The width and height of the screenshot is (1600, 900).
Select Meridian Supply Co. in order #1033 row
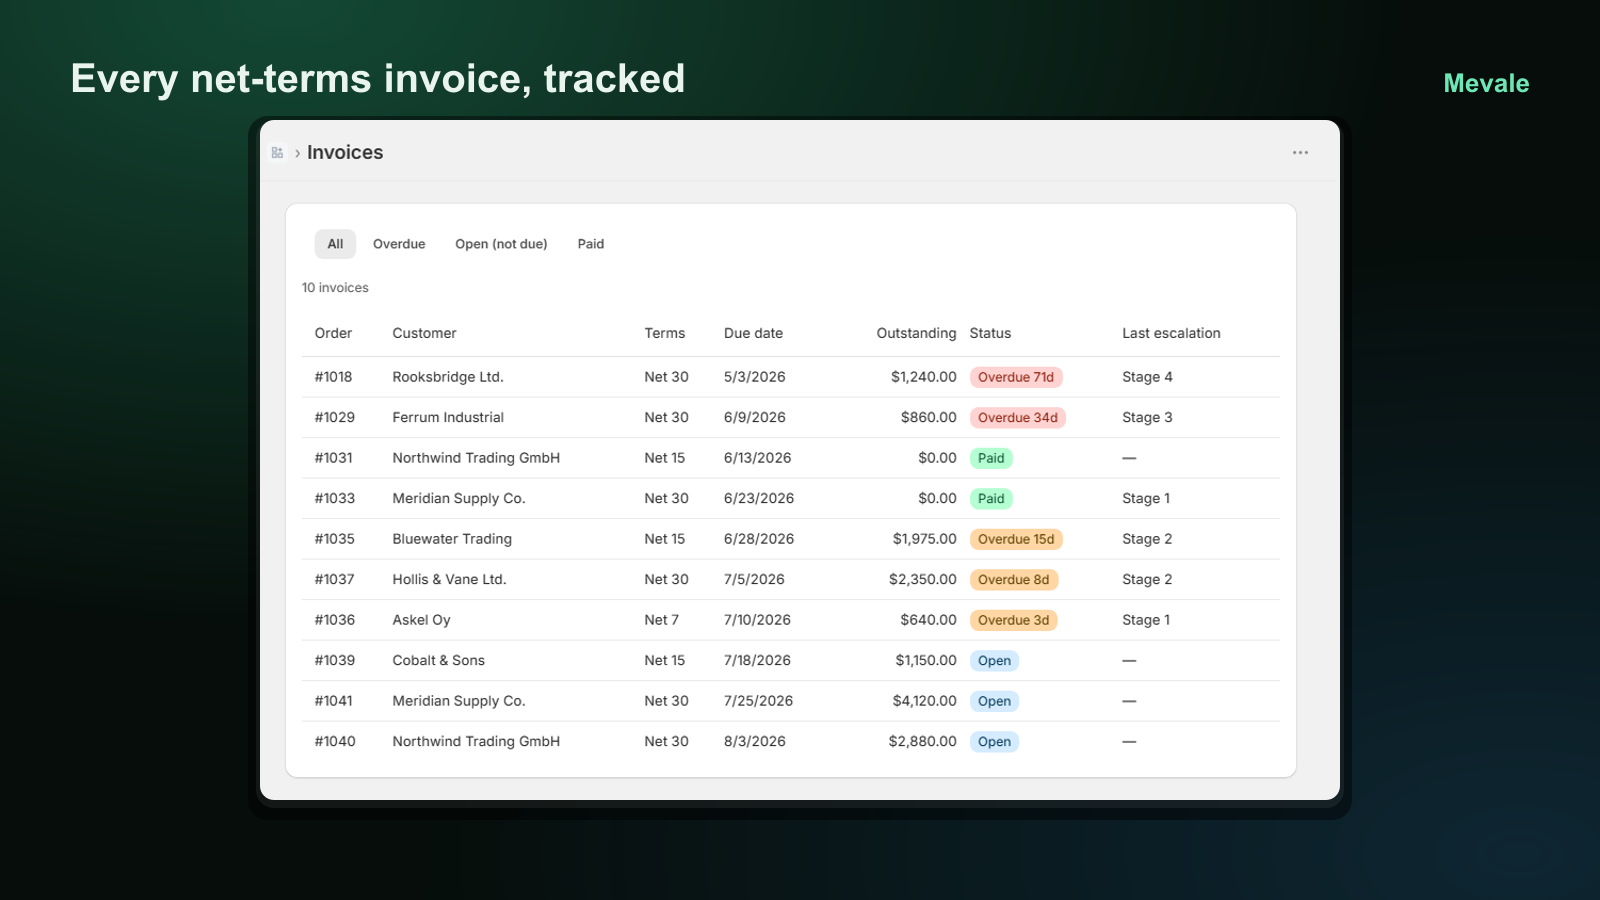pyautogui.click(x=459, y=498)
